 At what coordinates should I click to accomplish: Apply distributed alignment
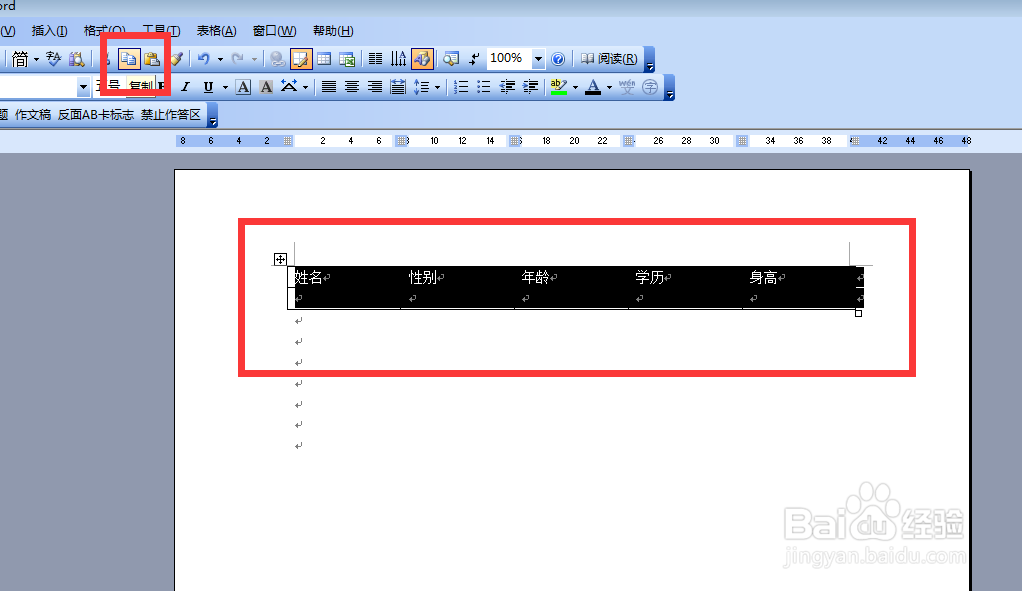(x=398, y=87)
